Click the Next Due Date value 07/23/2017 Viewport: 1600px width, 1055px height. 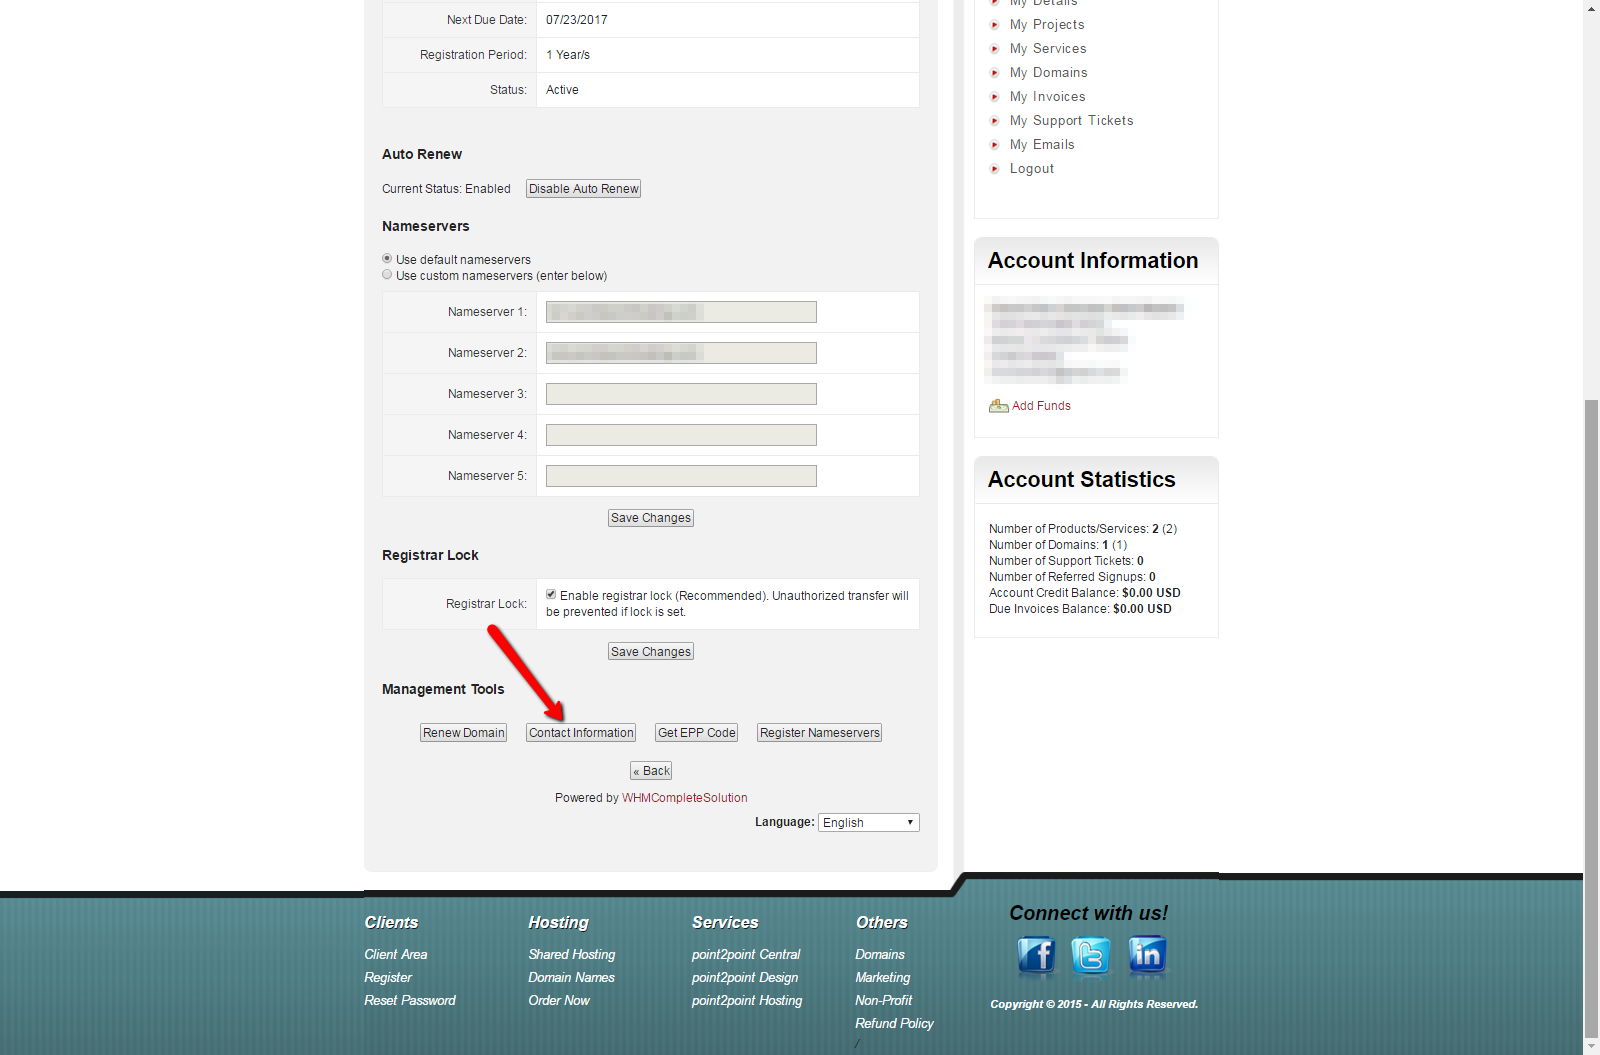coord(577,20)
